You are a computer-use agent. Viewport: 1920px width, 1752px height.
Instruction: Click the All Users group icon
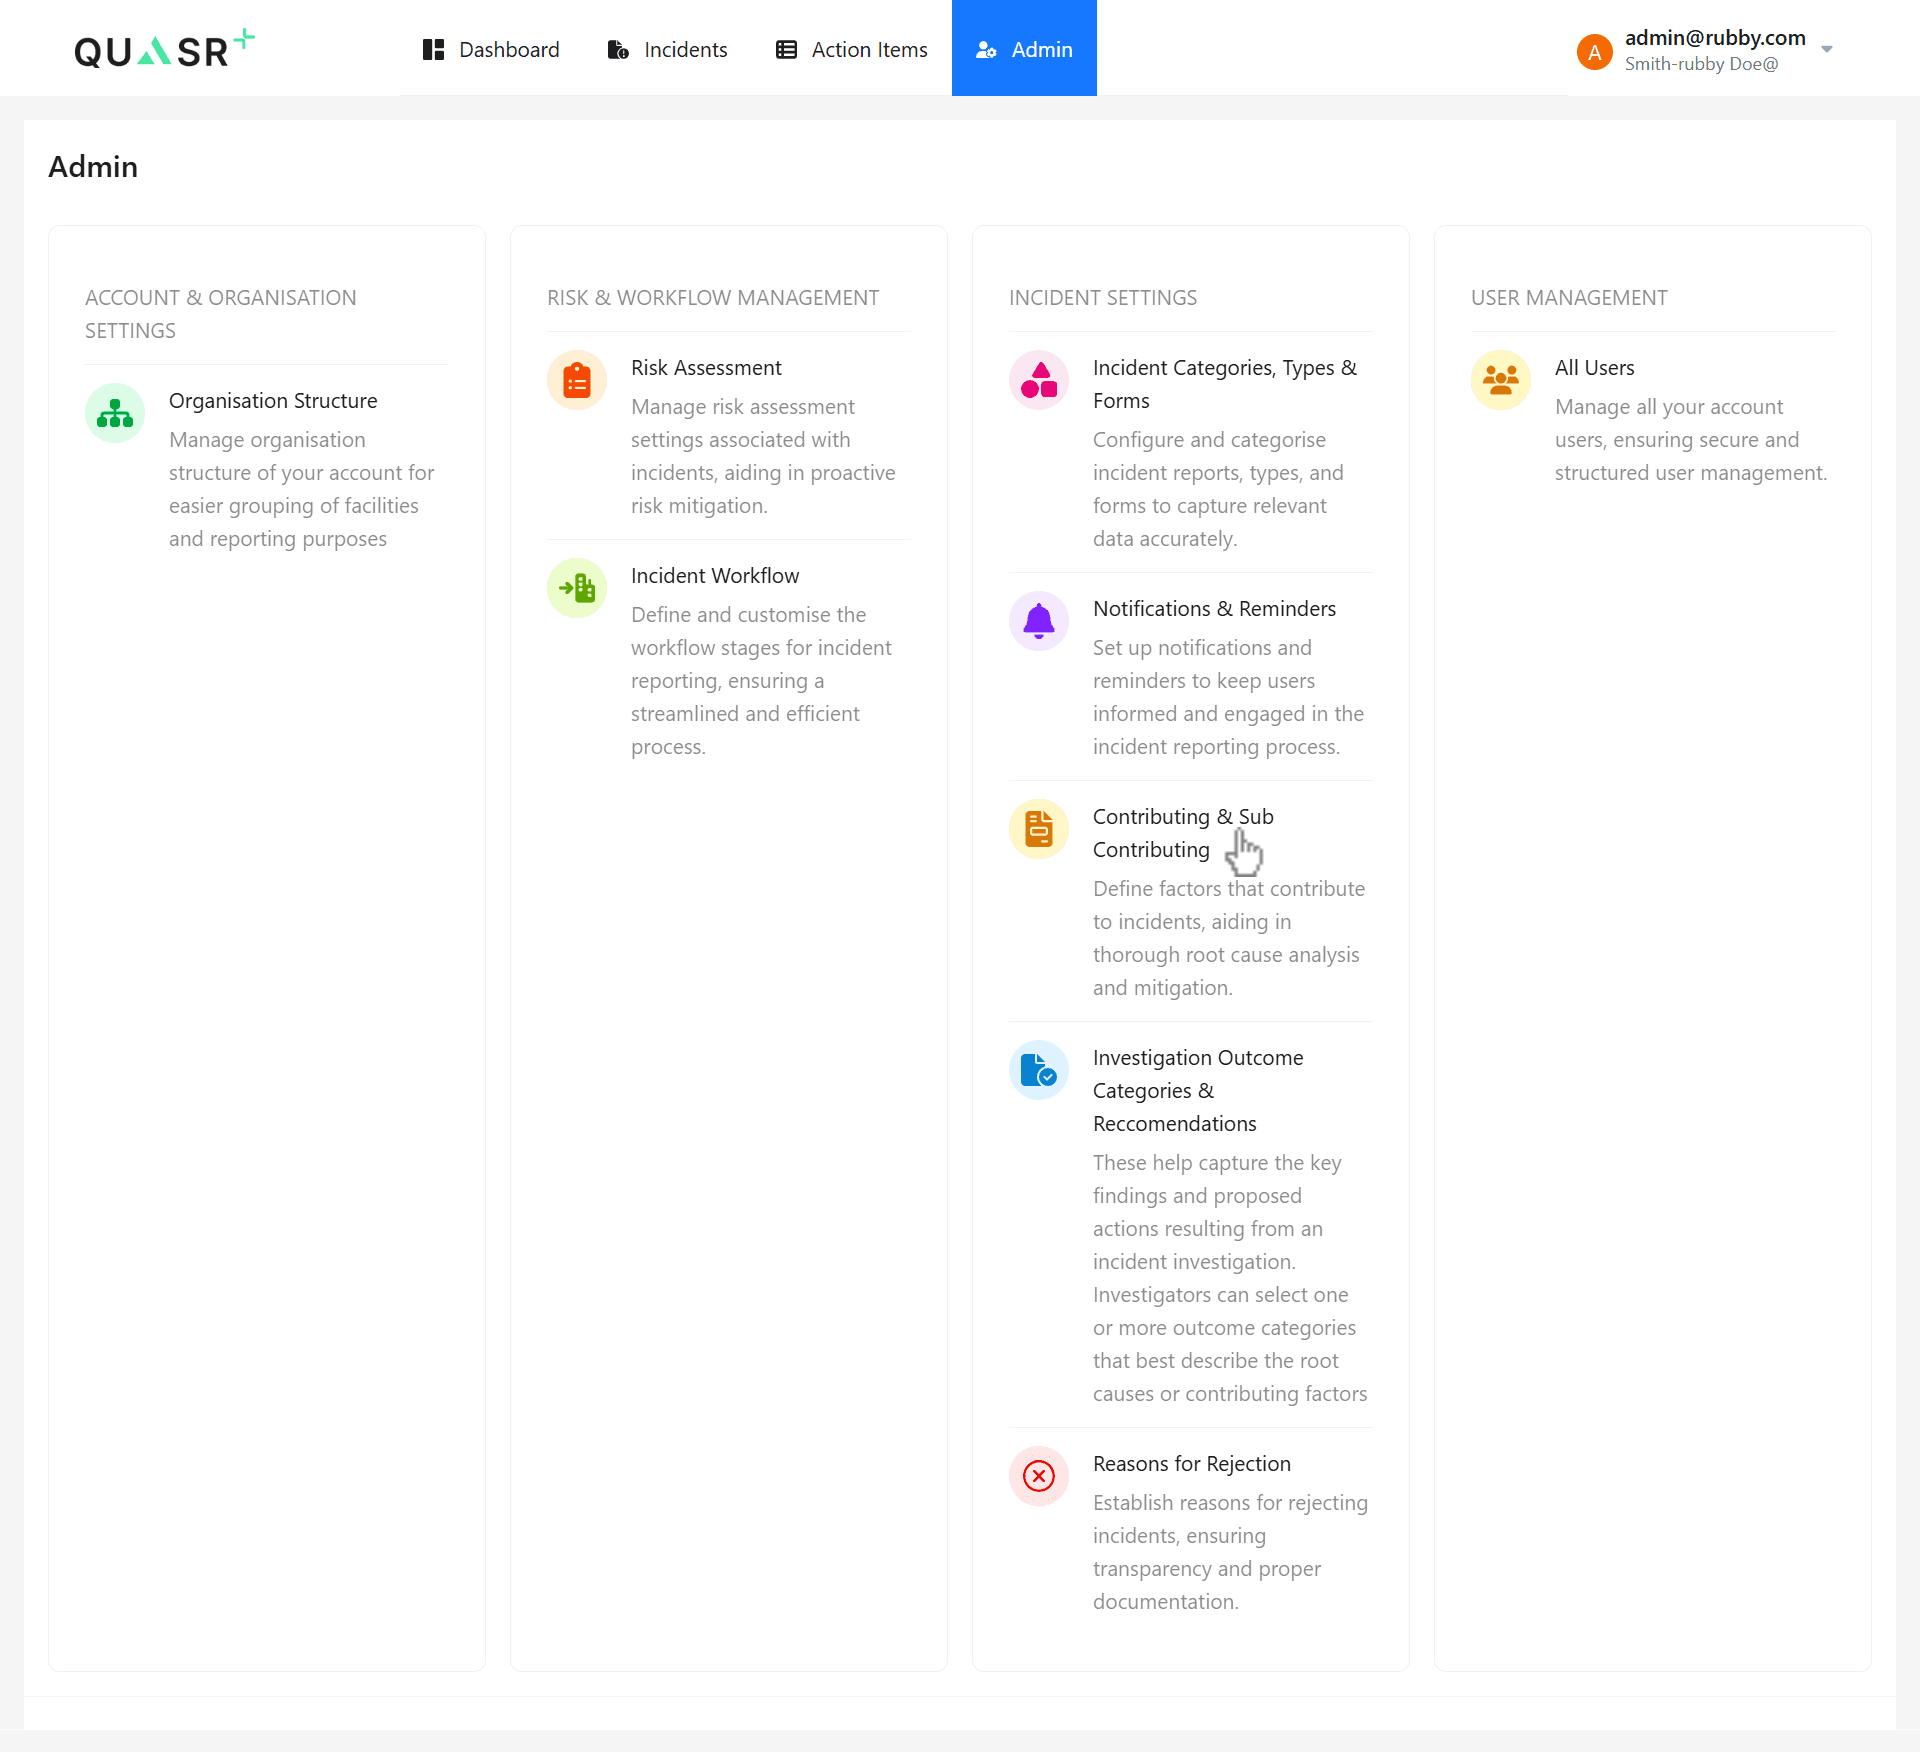click(1500, 380)
